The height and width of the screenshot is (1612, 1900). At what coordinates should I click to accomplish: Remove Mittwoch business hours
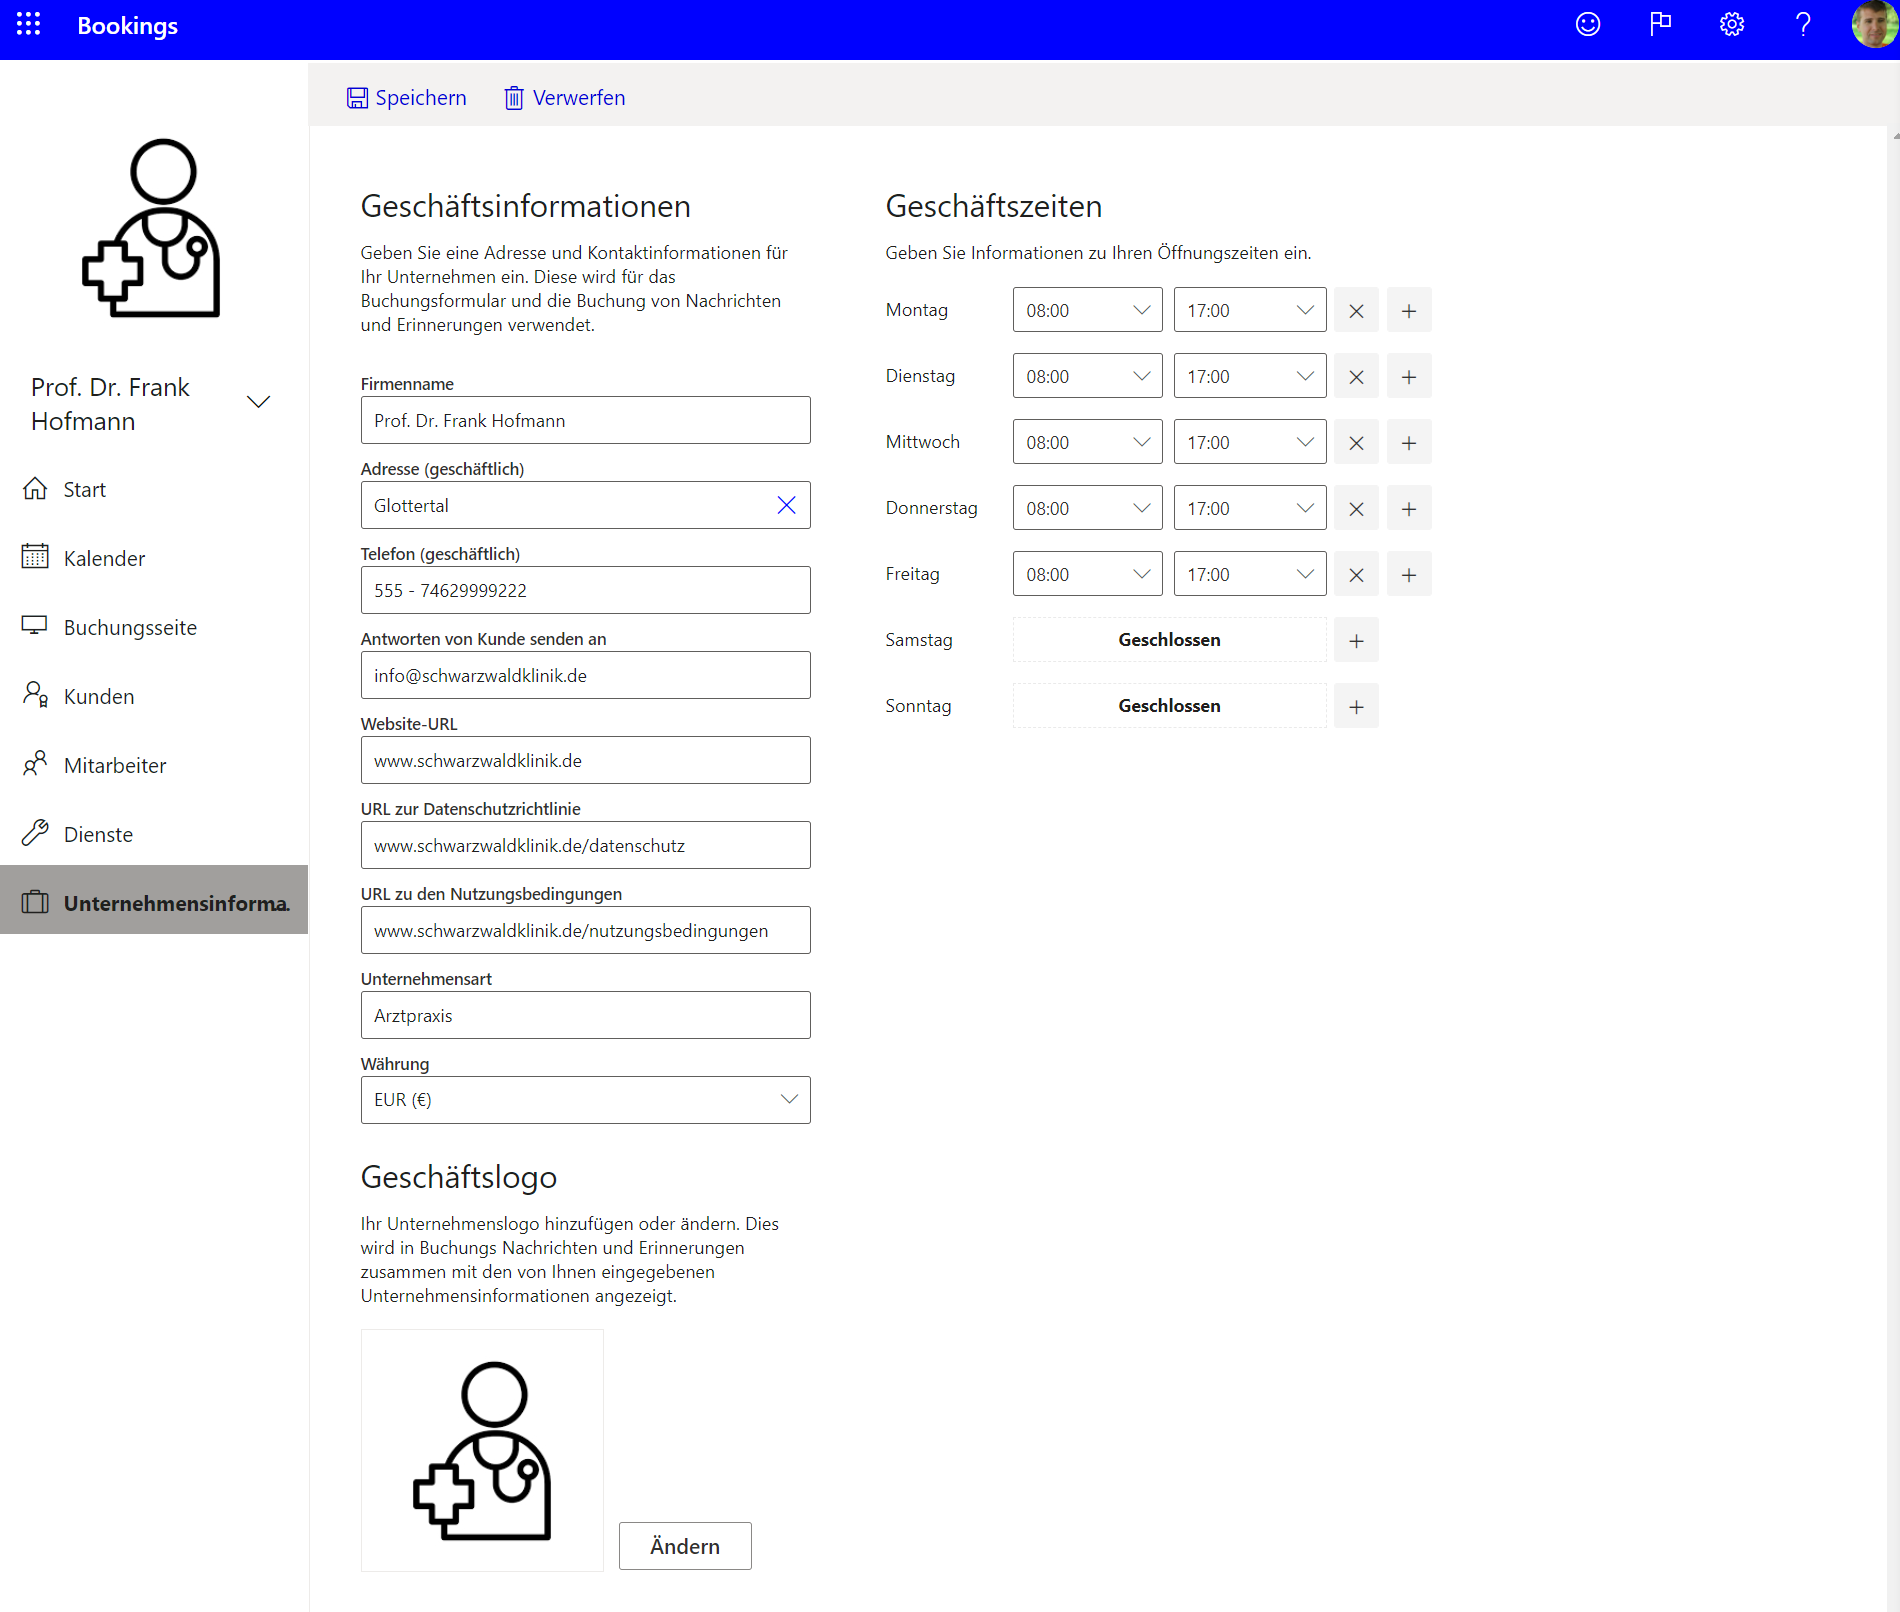[1356, 443]
